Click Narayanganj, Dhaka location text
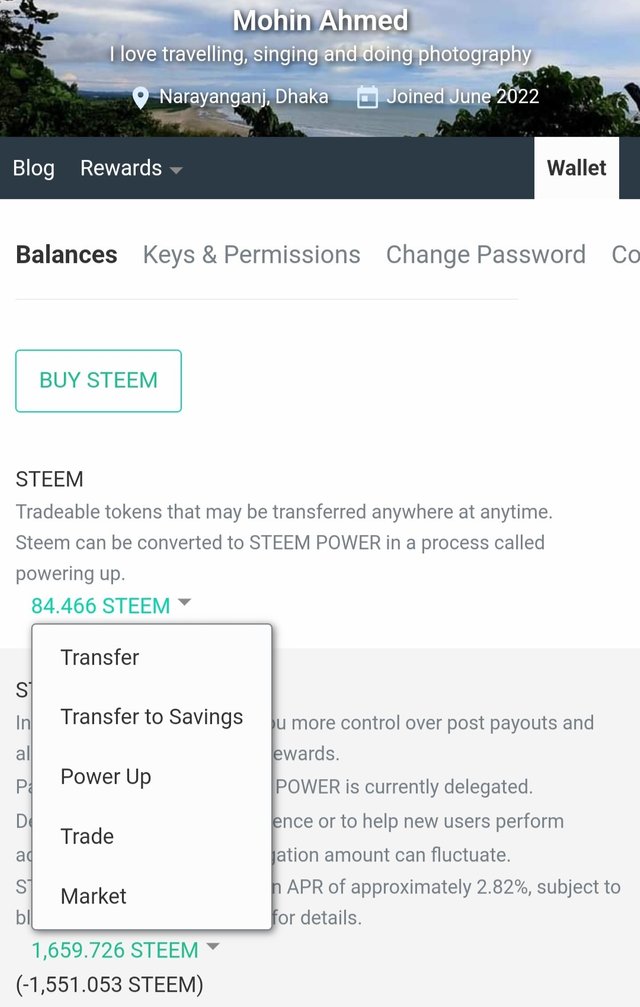The height and width of the screenshot is (1007, 640). (x=244, y=97)
